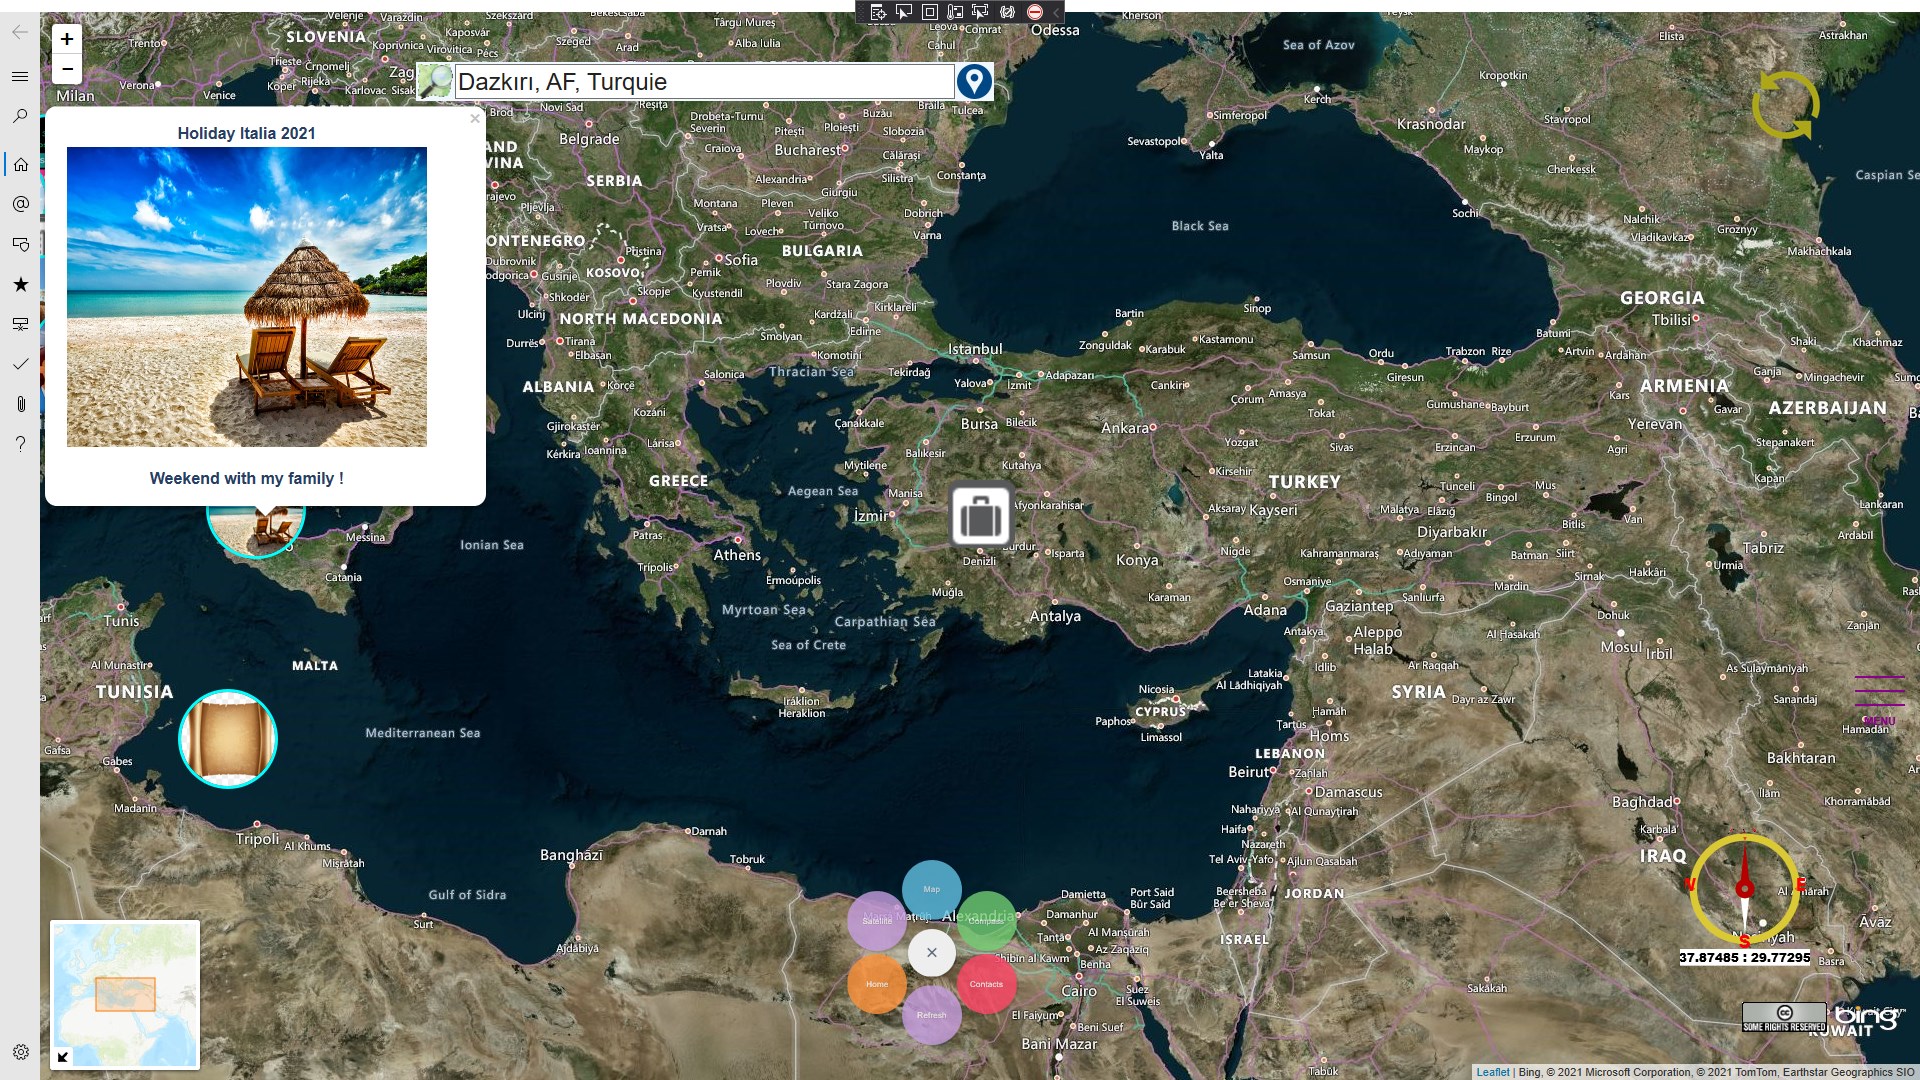The width and height of the screenshot is (1920, 1080).
Task: Expand the sidebar hamburger menu
Action: (x=20, y=76)
